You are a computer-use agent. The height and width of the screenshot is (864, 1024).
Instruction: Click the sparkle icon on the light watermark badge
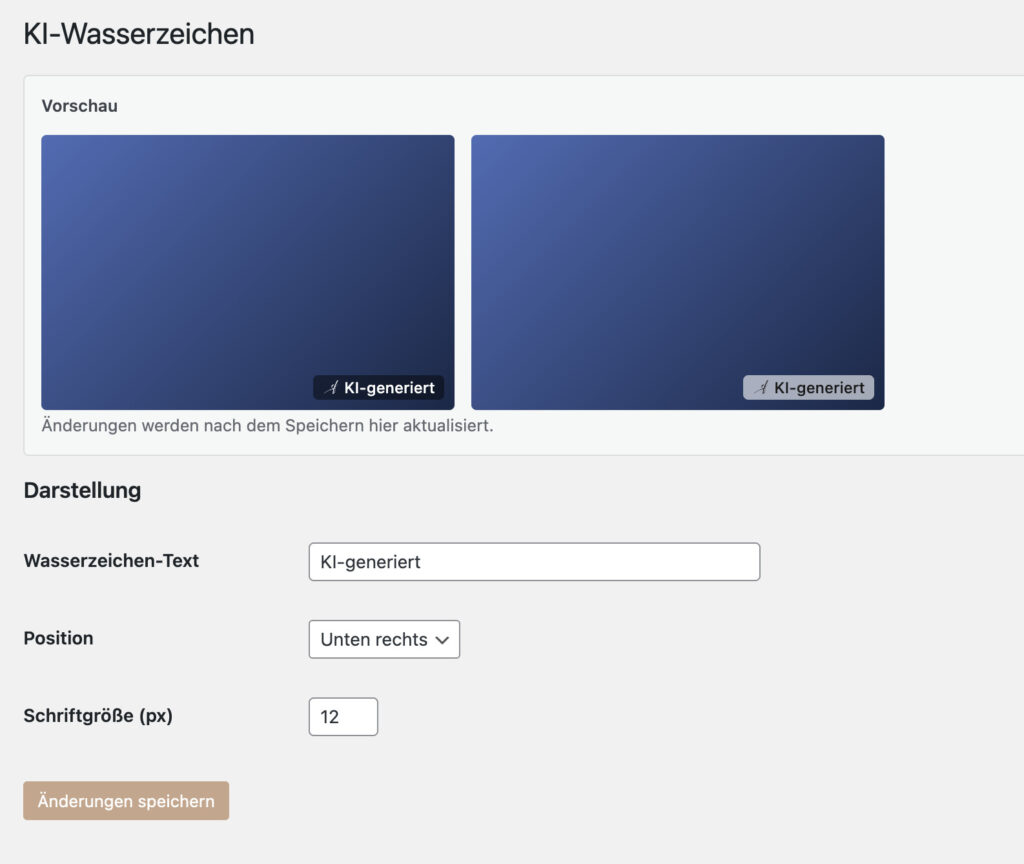click(763, 386)
